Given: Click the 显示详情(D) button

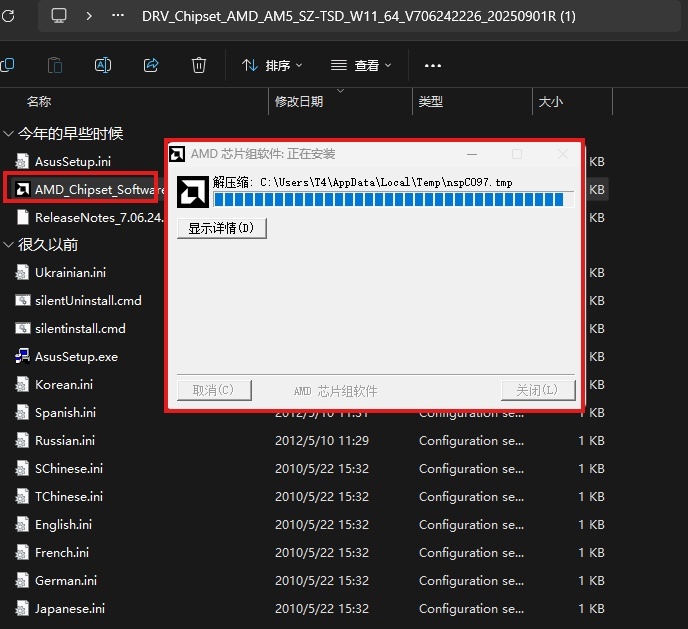Looking at the screenshot, I should (222, 228).
